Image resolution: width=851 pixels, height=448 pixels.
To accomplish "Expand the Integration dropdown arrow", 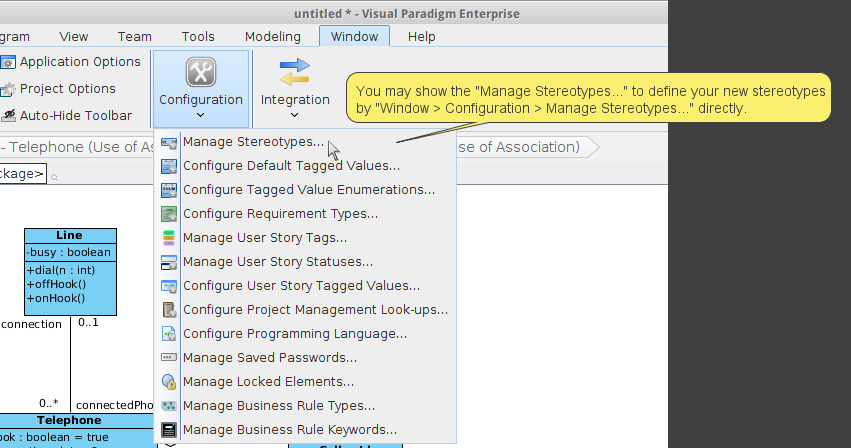I will click(295, 115).
